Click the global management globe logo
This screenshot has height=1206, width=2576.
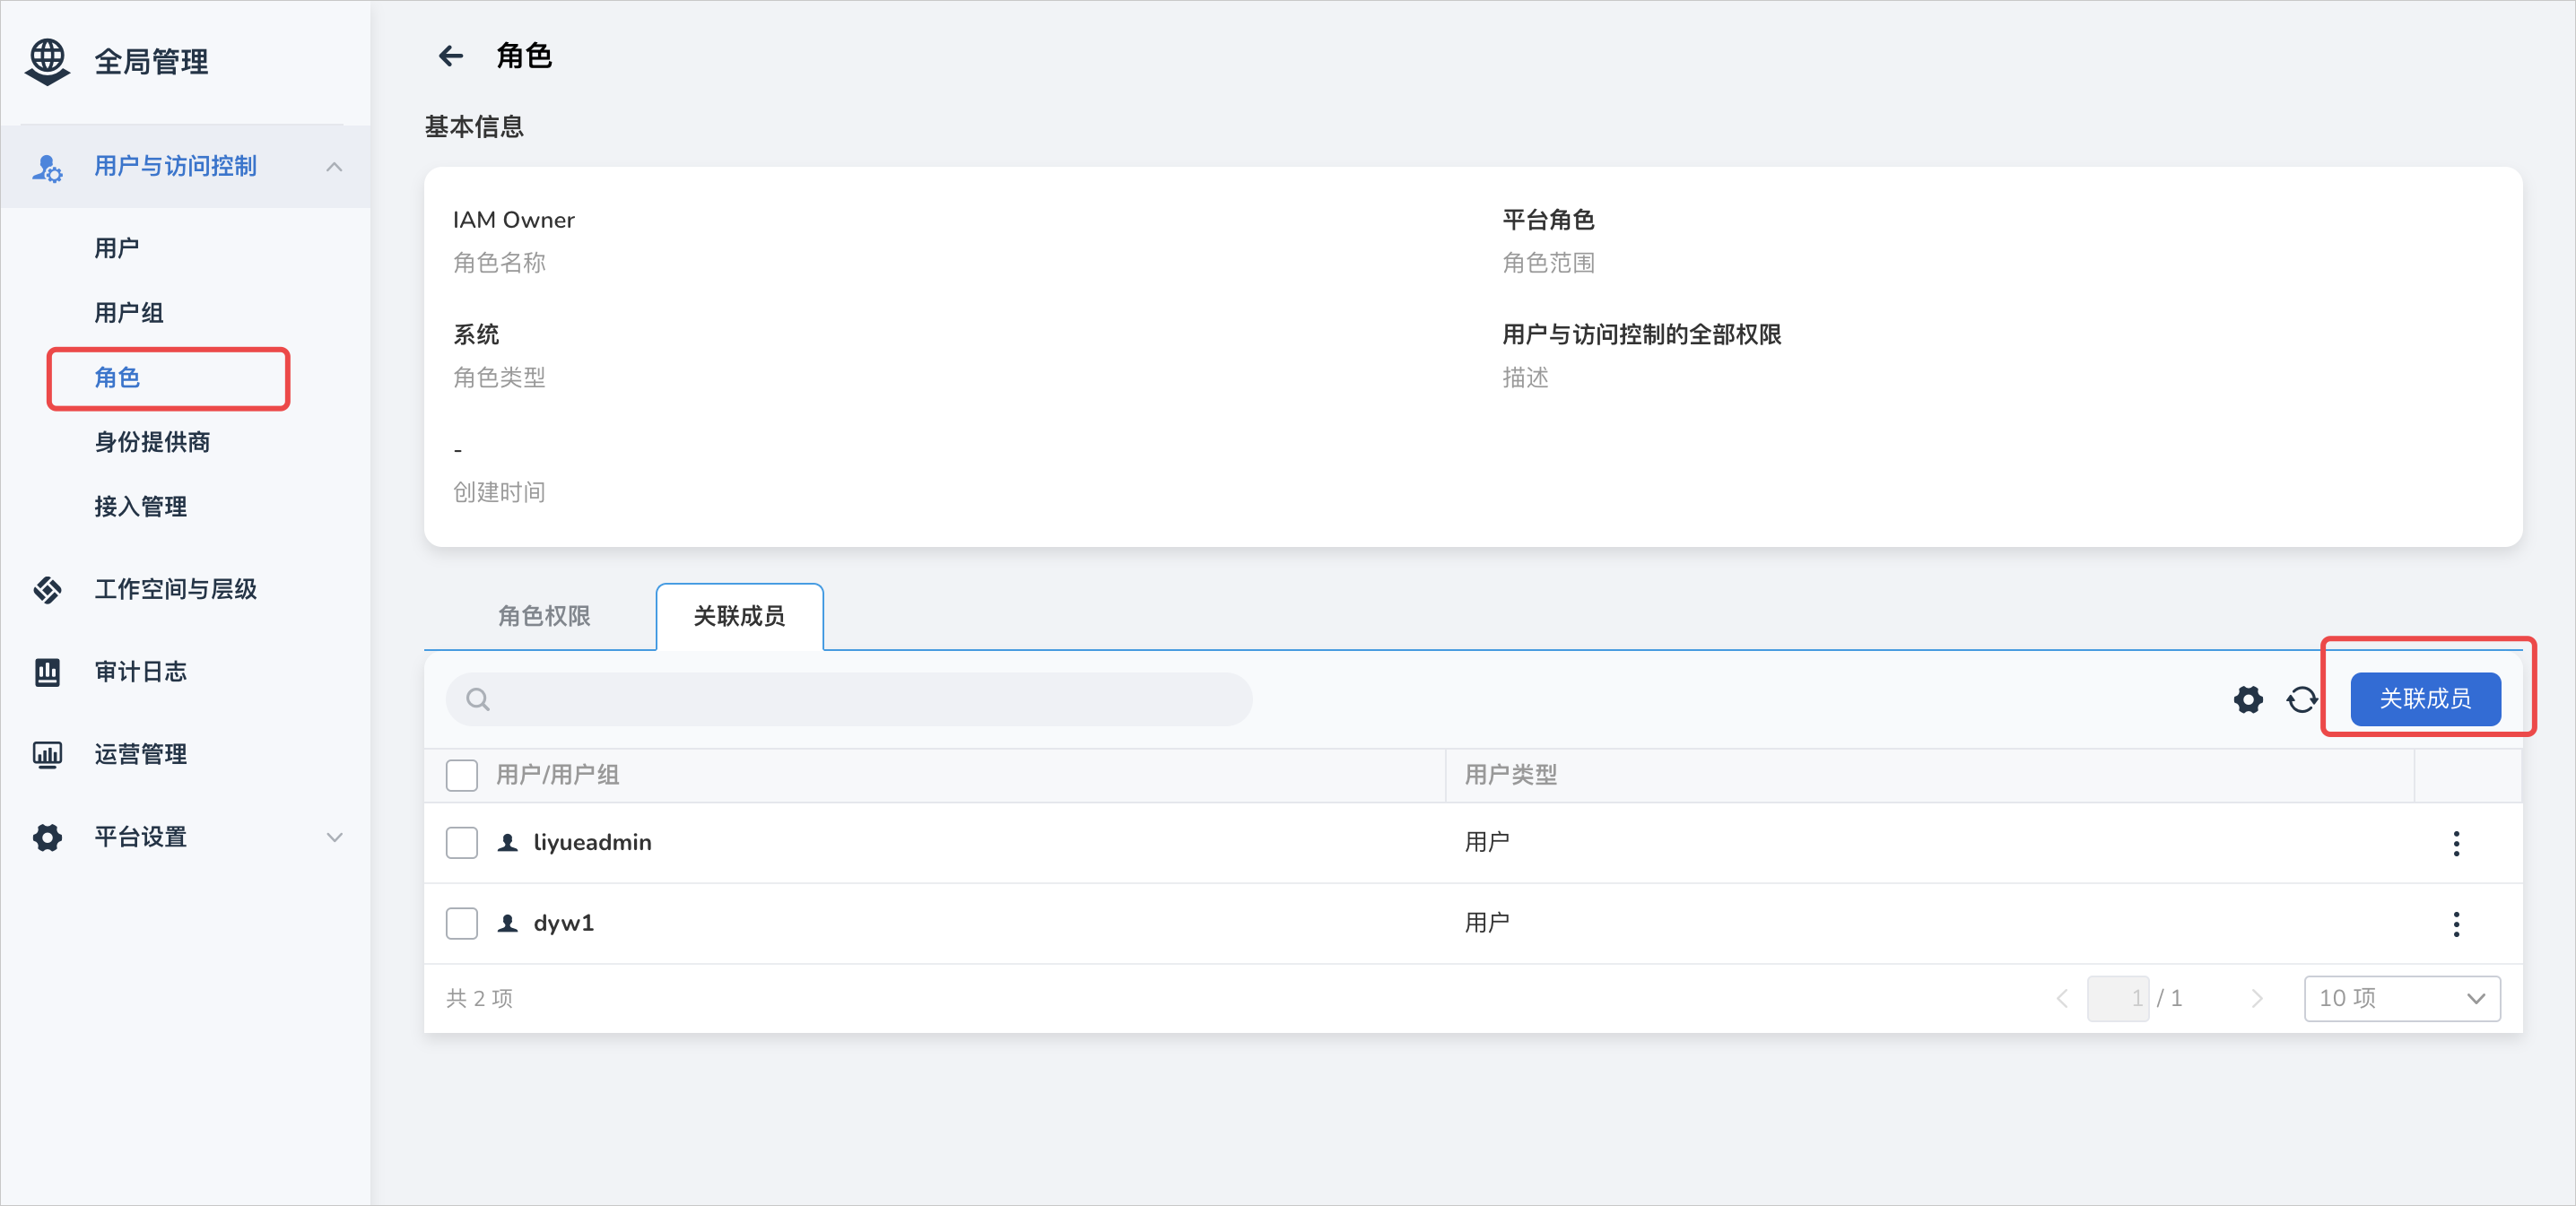click(47, 62)
